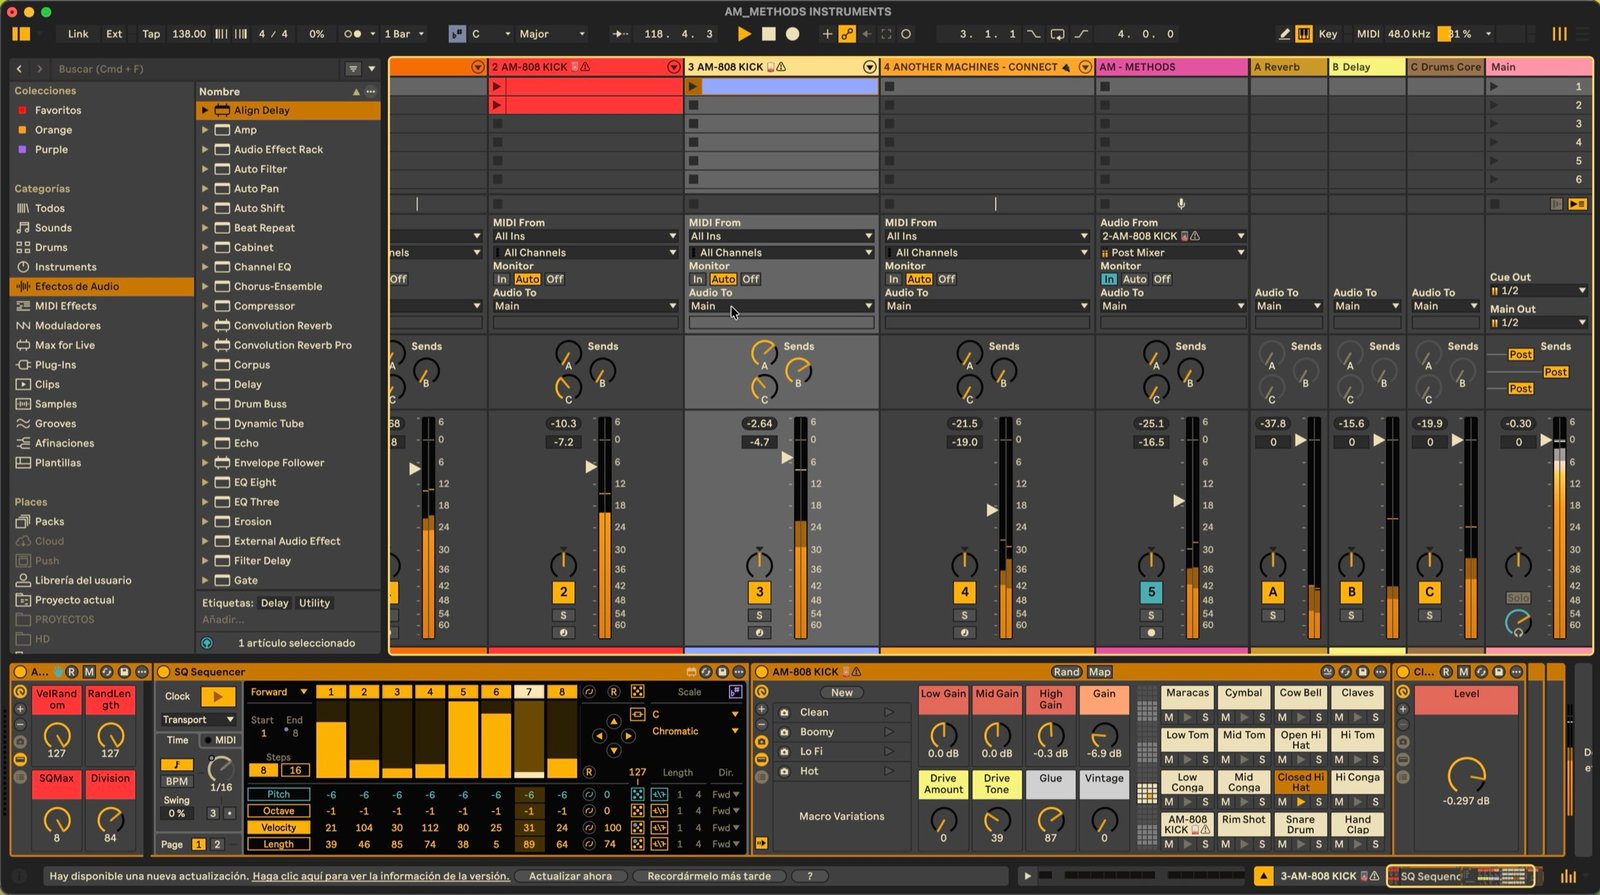Click the SQ Sequencer shift-up arrow

click(x=613, y=721)
